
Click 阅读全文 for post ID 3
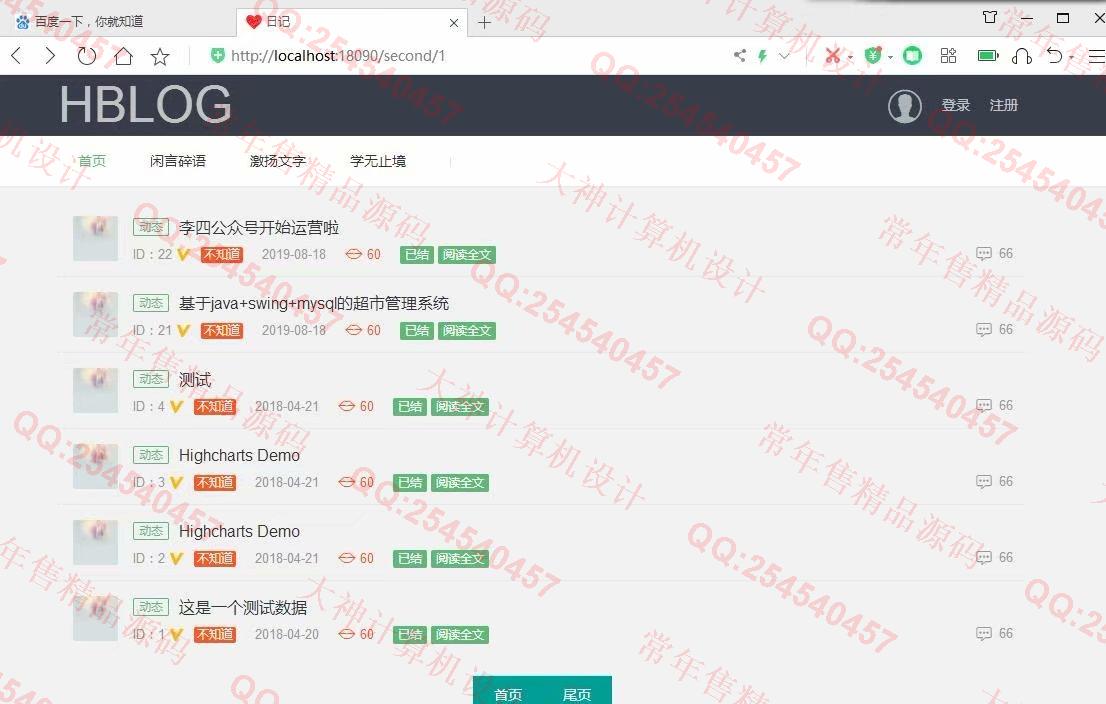tap(459, 483)
